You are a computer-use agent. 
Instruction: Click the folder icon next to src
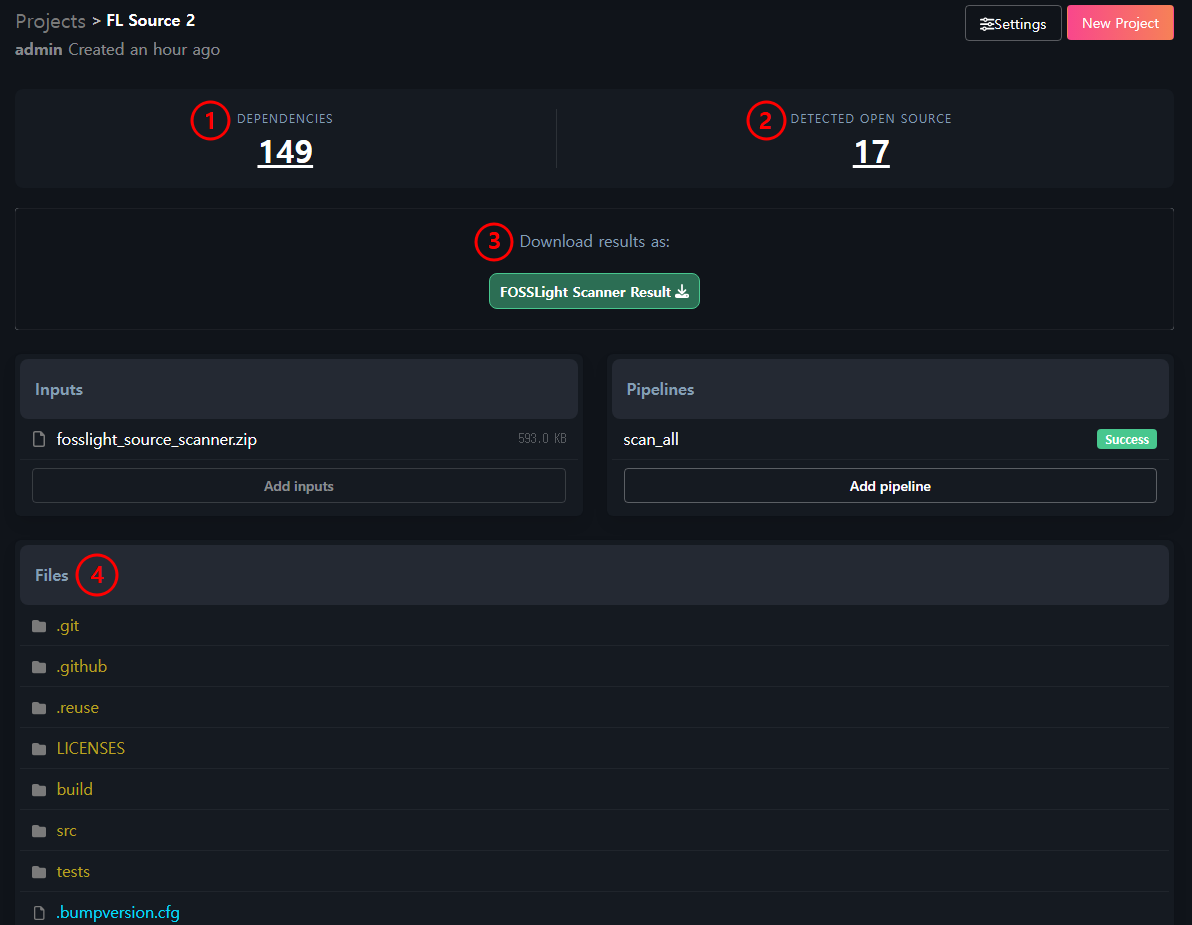(x=39, y=831)
